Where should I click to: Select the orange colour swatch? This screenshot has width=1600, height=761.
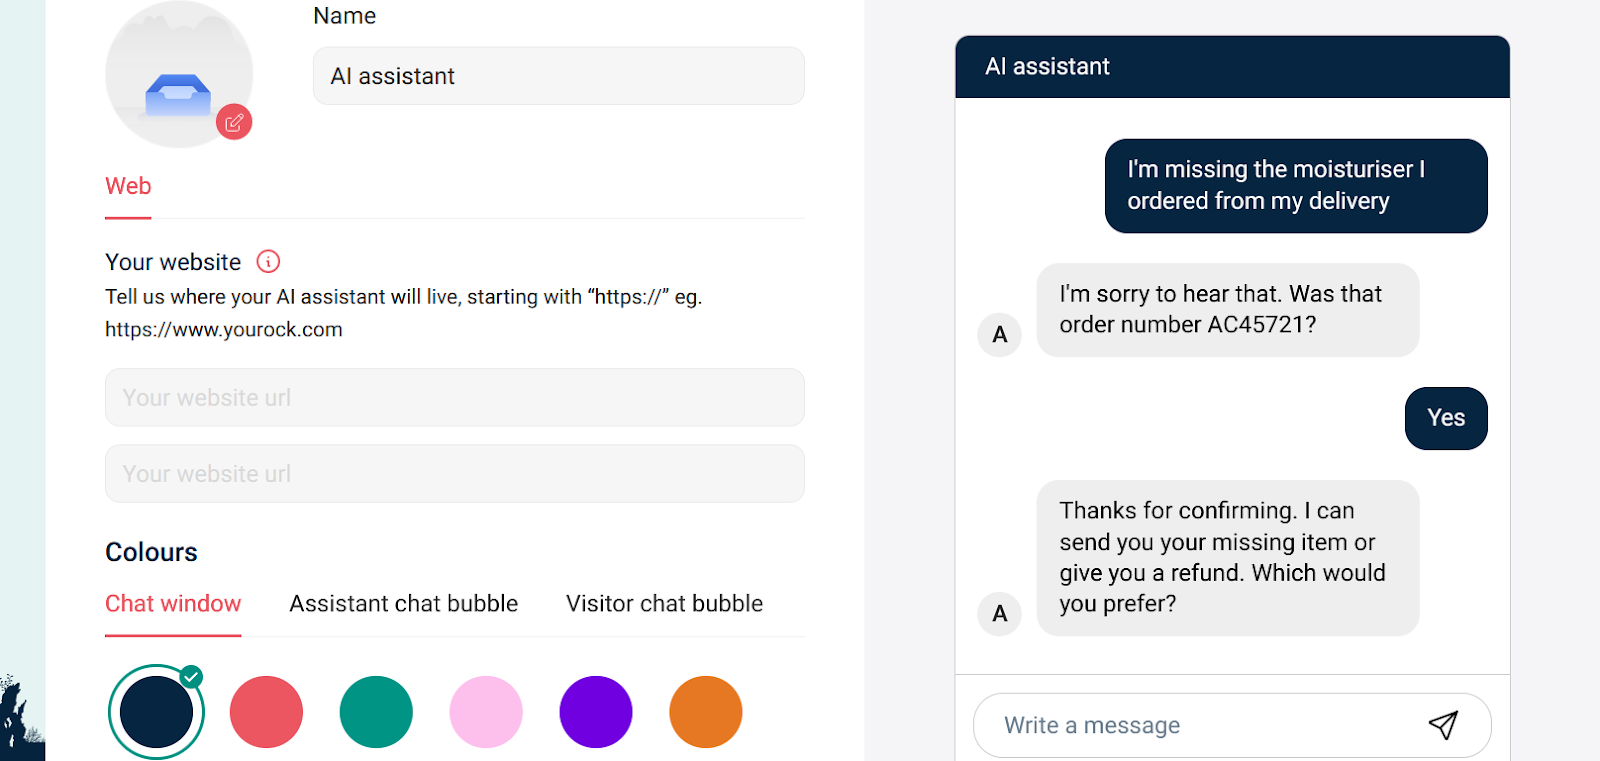(x=706, y=711)
